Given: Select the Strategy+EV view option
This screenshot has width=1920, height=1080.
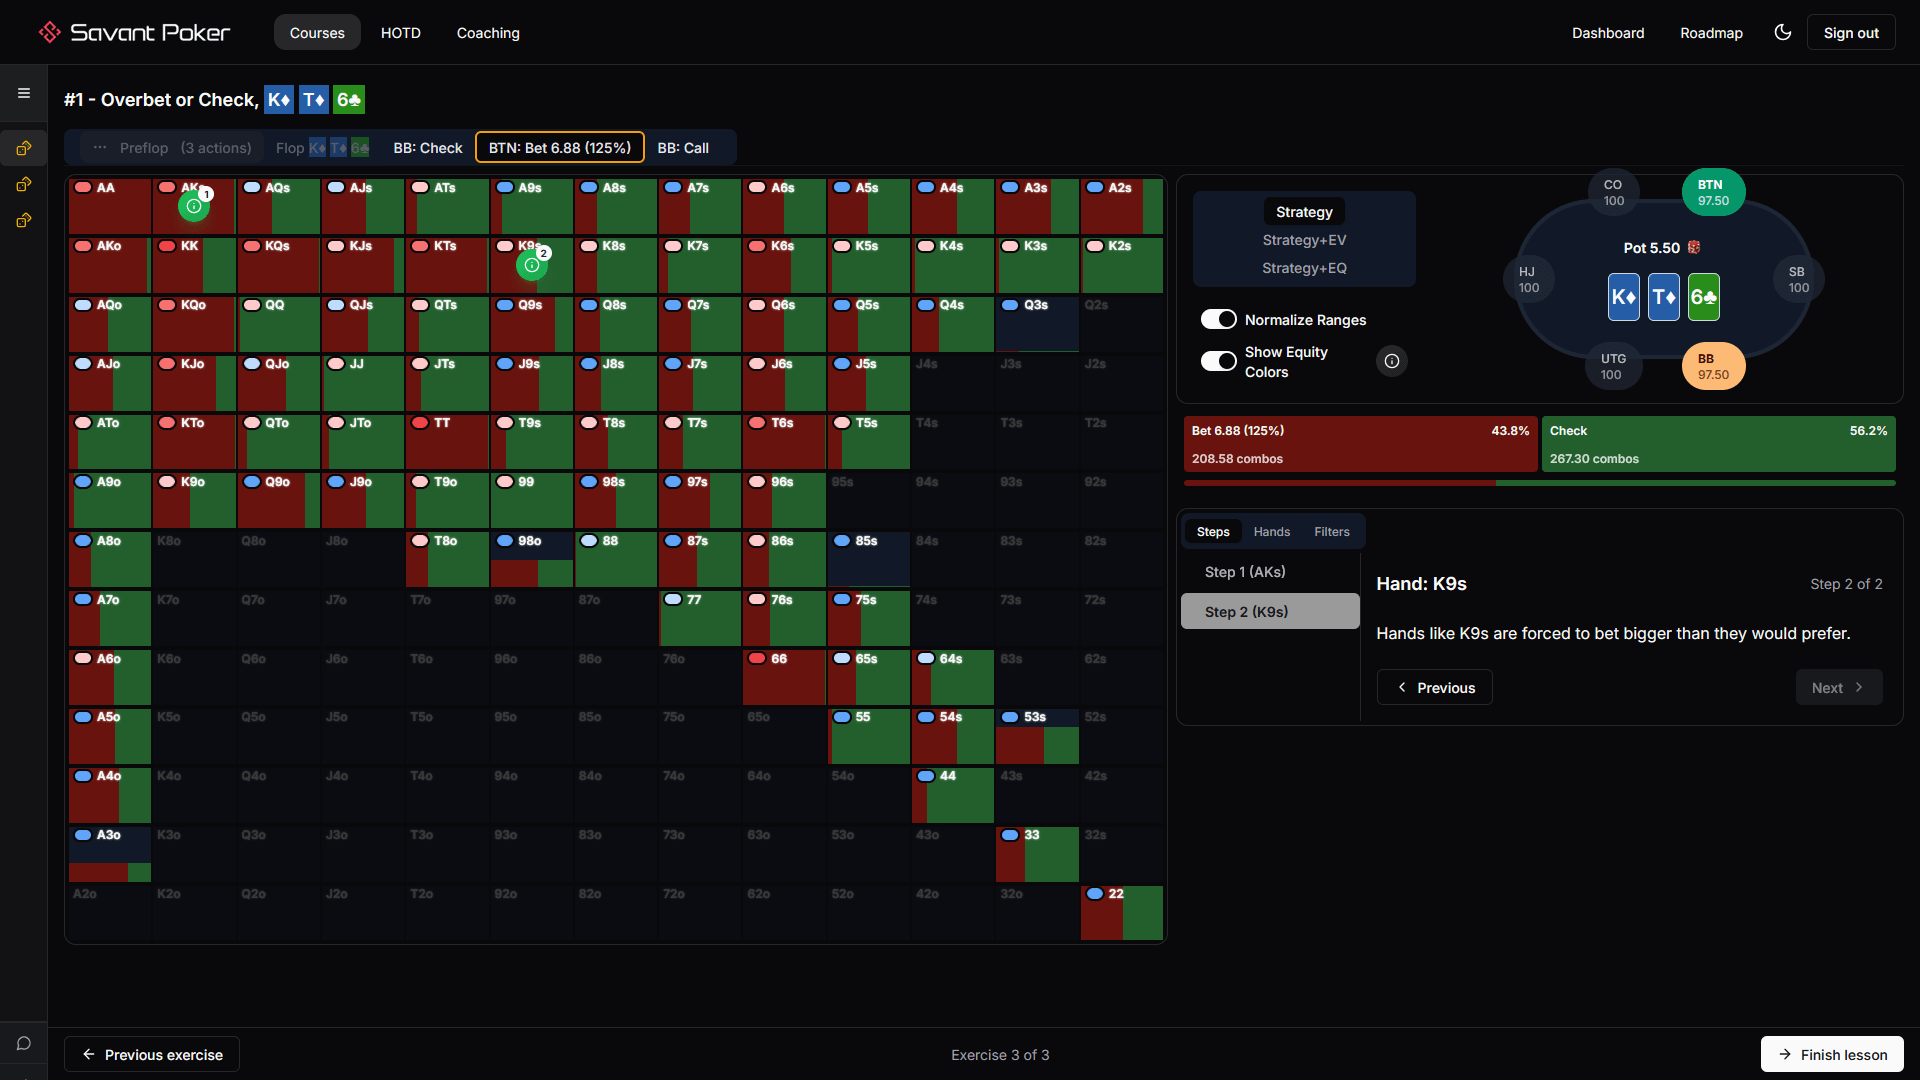Looking at the screenshot, I should [x=1304, y=240].
